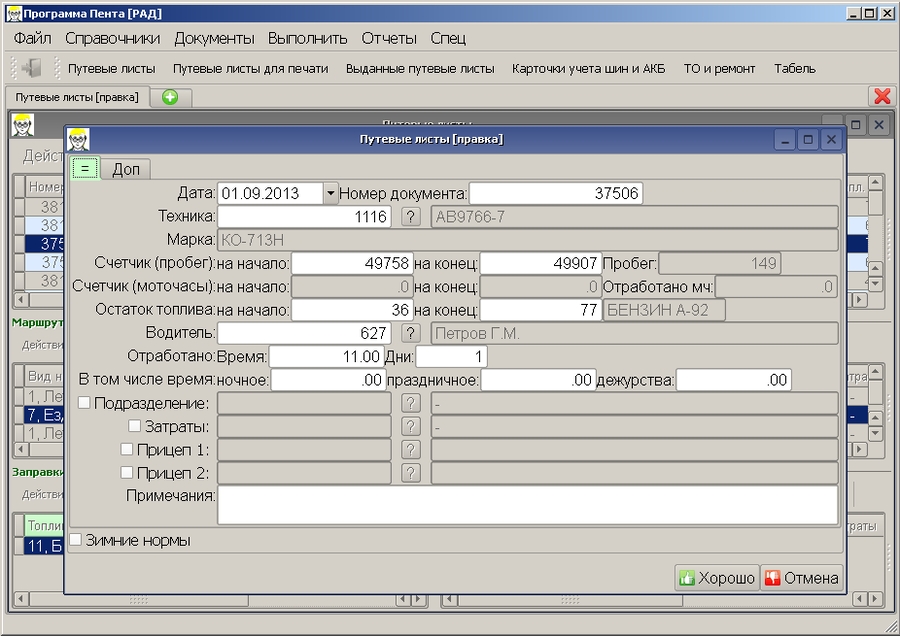Tick the Зимние нормы checkbox

click(x=75, y=540)
